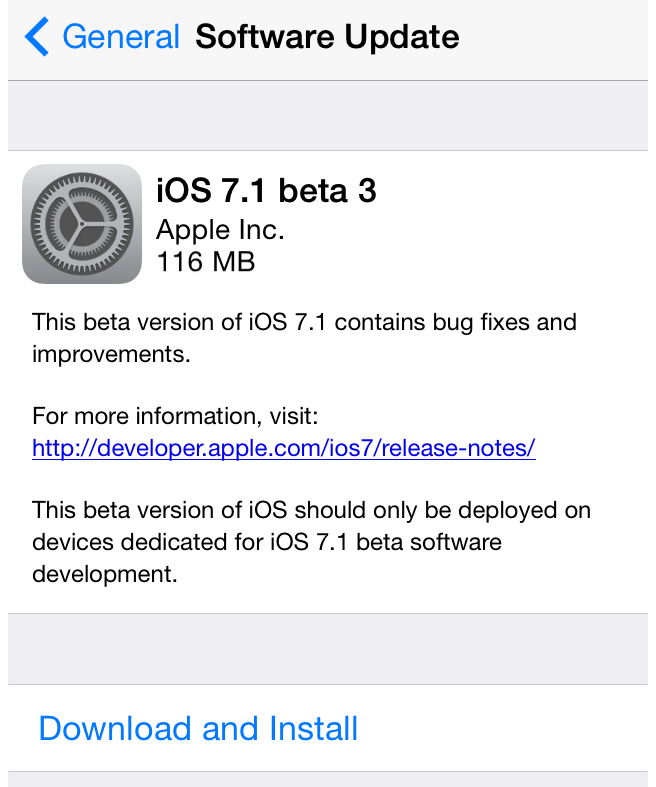The height and width of the screenshot is (787, 656).
Task: Tap the Apple Inc. publisher text
Action: point(221,230)
